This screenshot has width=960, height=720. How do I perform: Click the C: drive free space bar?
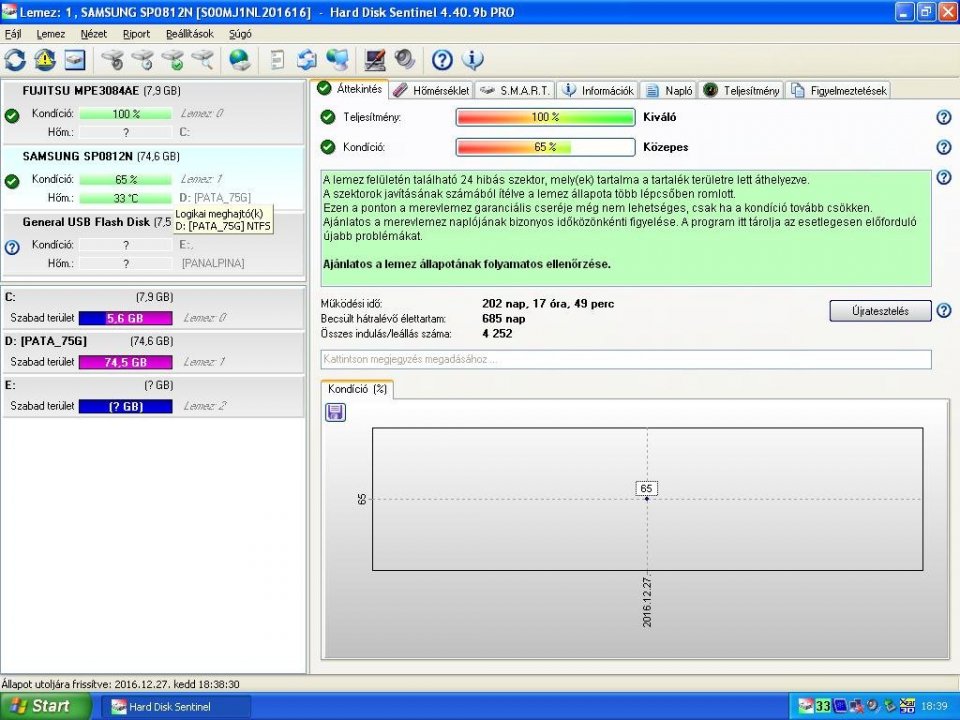(126, 318)
